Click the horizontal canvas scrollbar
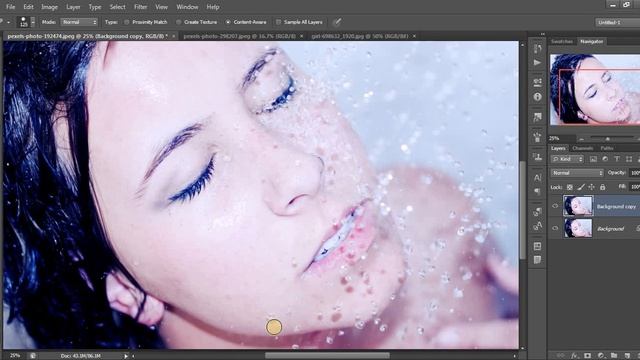 coord(327,356)
